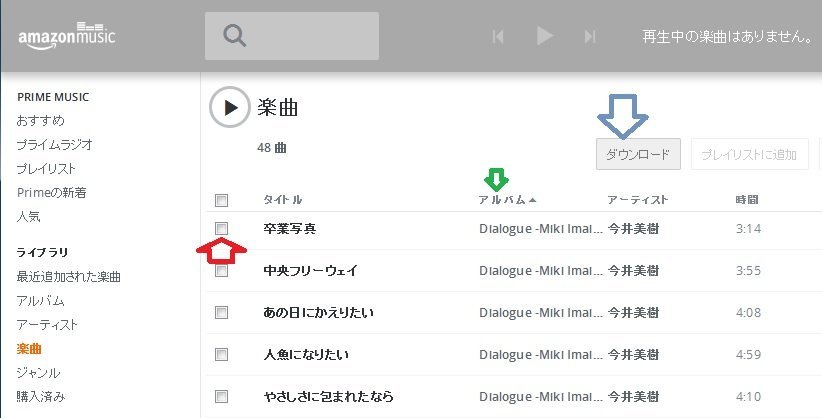Viewport: 822px width, 418px height.
Task: Click song title 人魚になりたい
Action: pyautogui.click(x=306, y=355)
